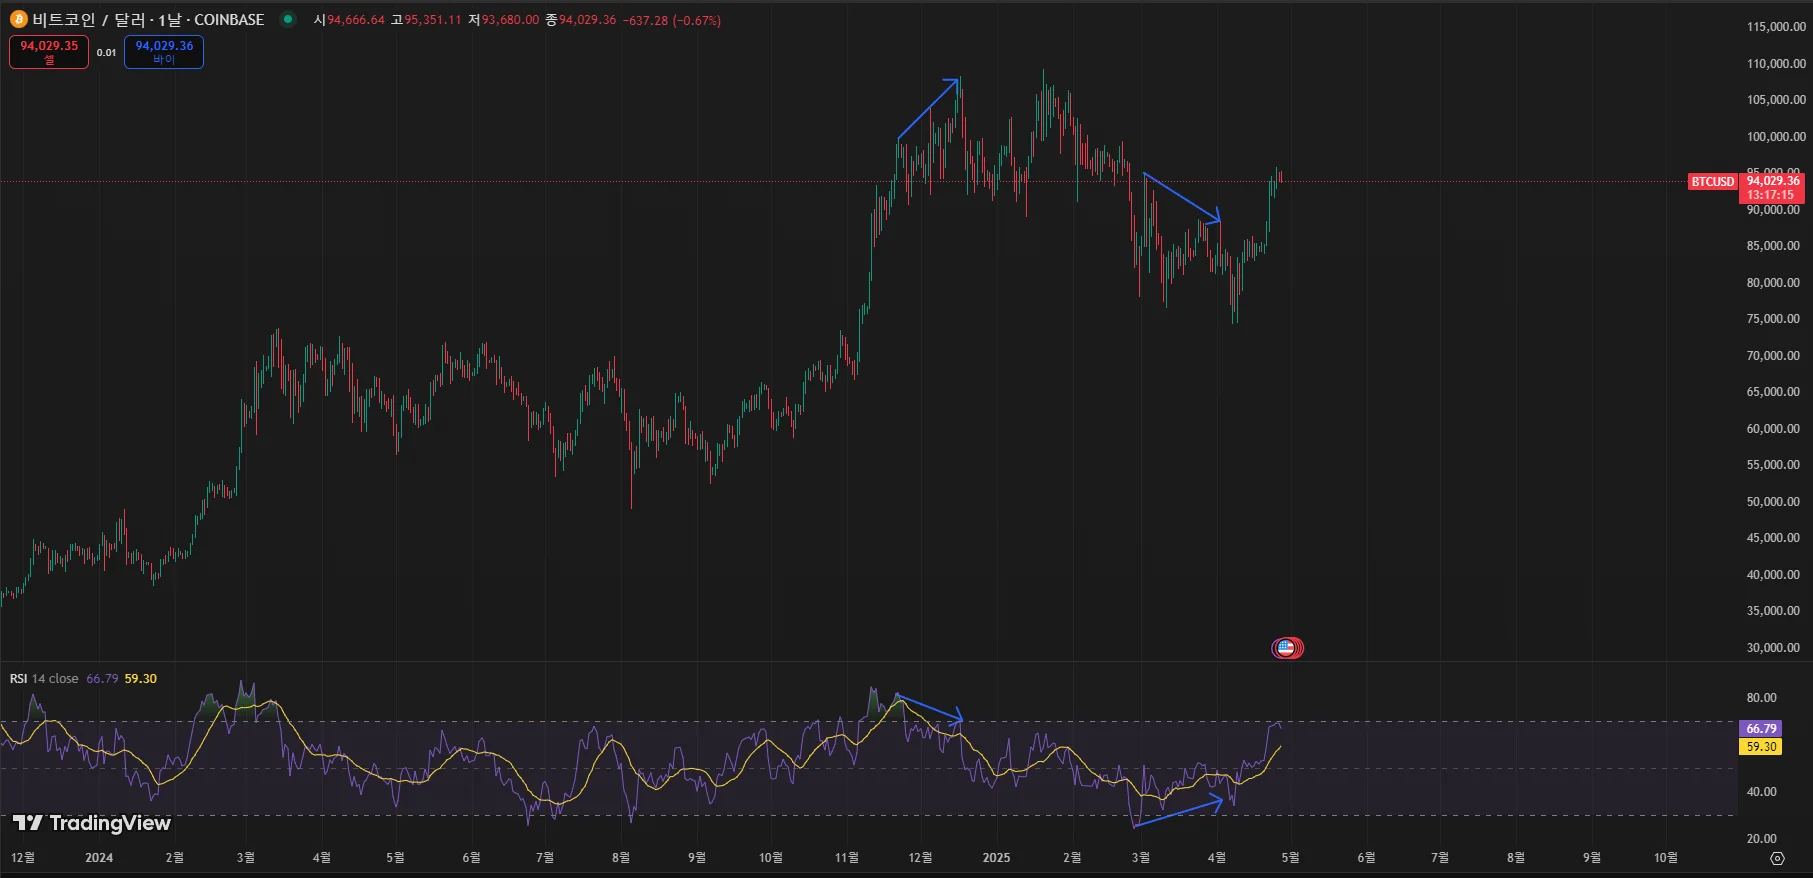Click the 2024 label on time axis
This screenshot has height=878, width=1813.
[x=99, y=858]
